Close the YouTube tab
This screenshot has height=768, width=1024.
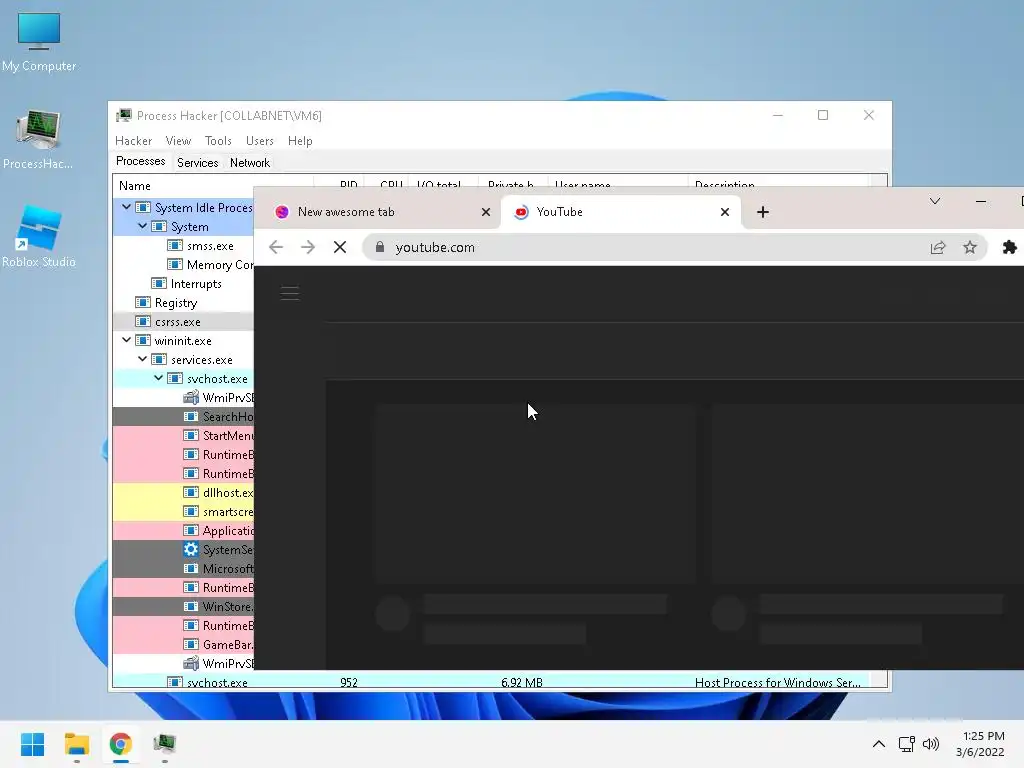pos(724,212)
